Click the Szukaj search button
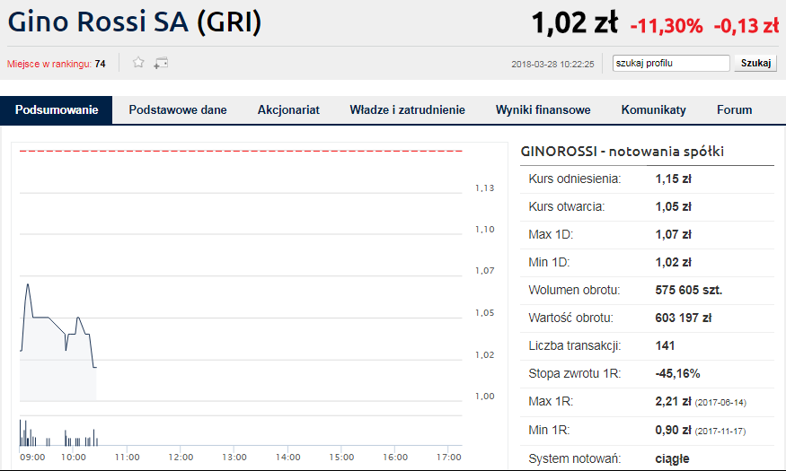The image size is (786, 471). (x=755, y=63)
